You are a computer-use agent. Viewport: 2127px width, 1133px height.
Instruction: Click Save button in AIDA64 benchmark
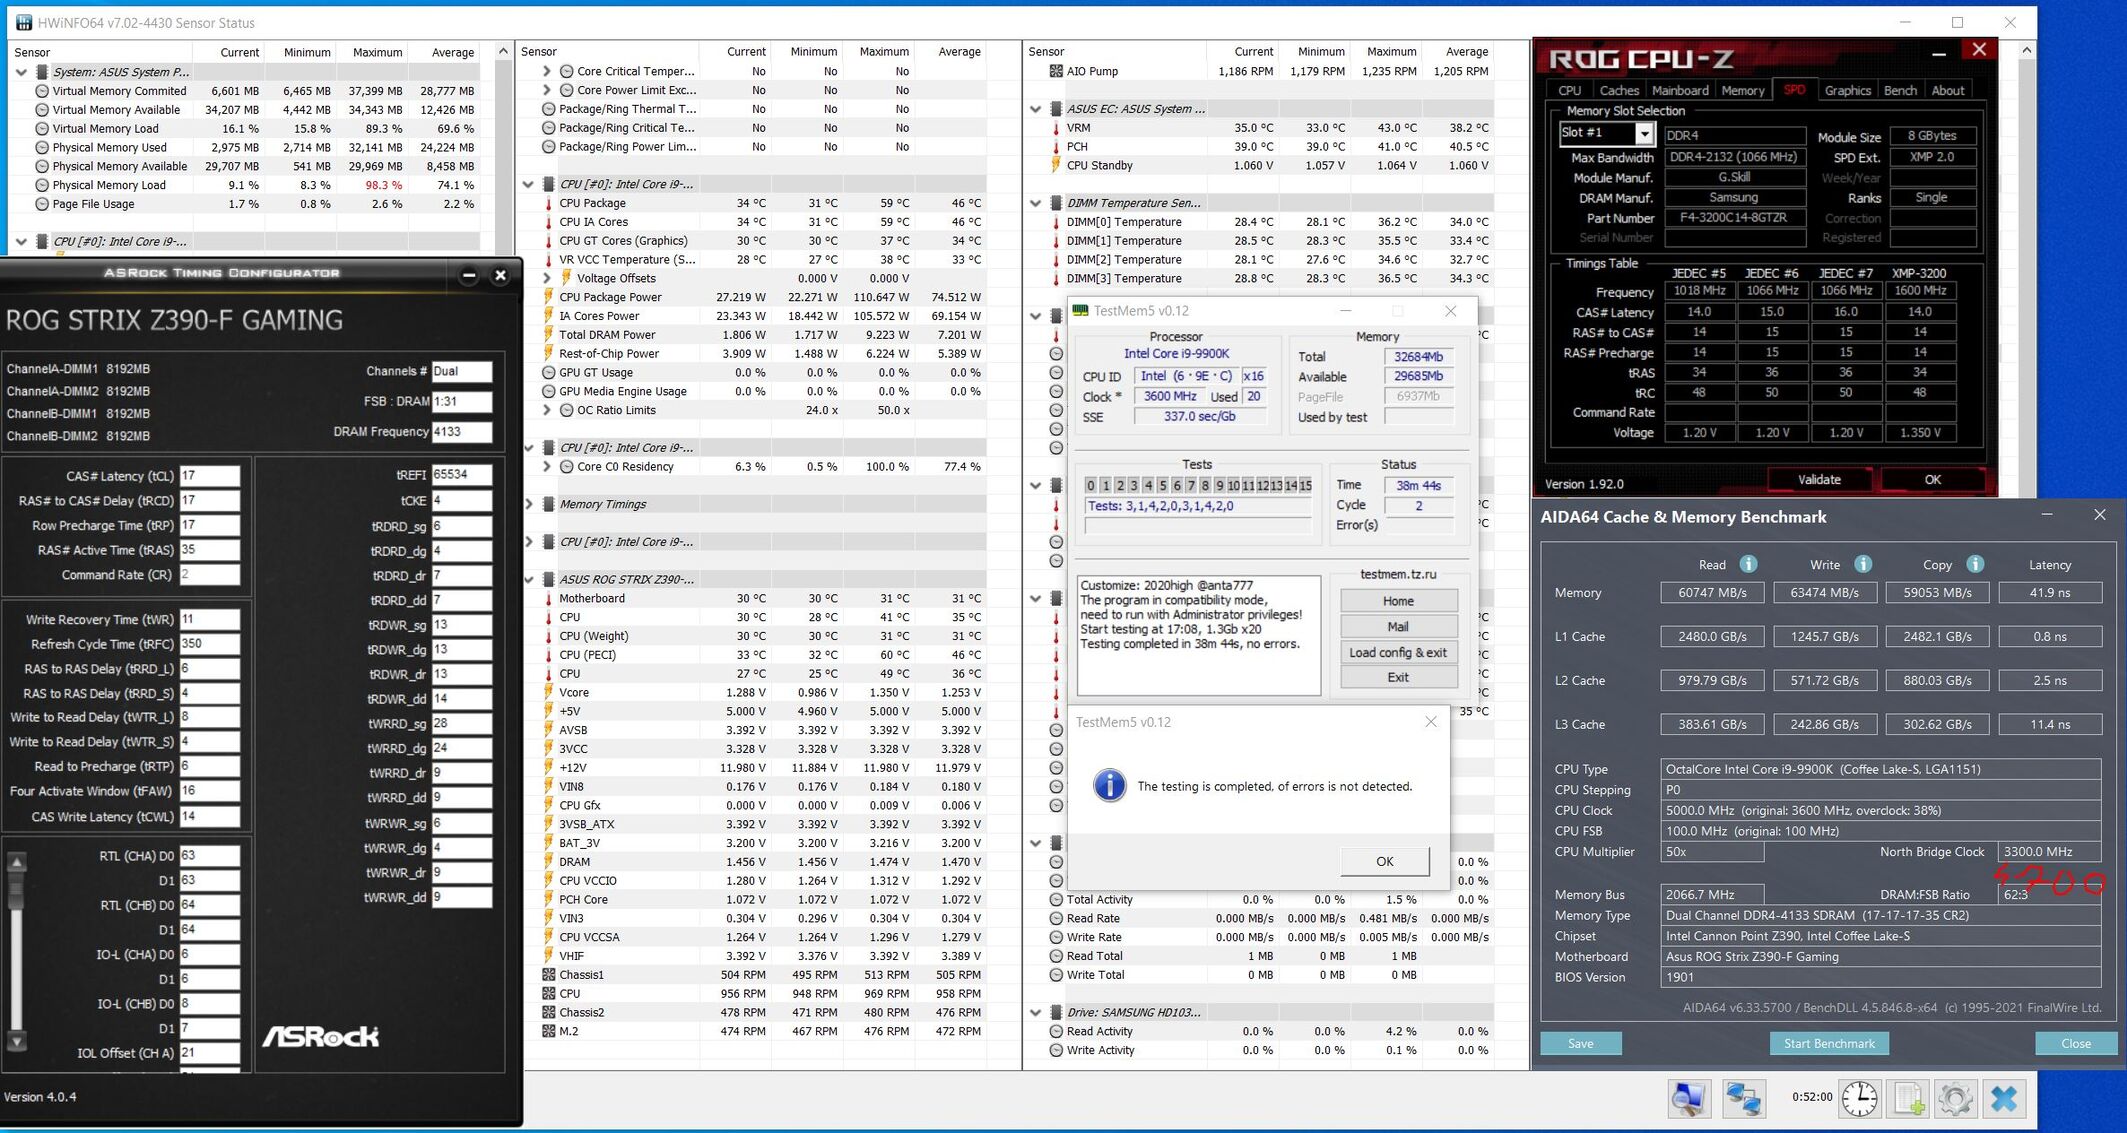pos(1581,1043)
